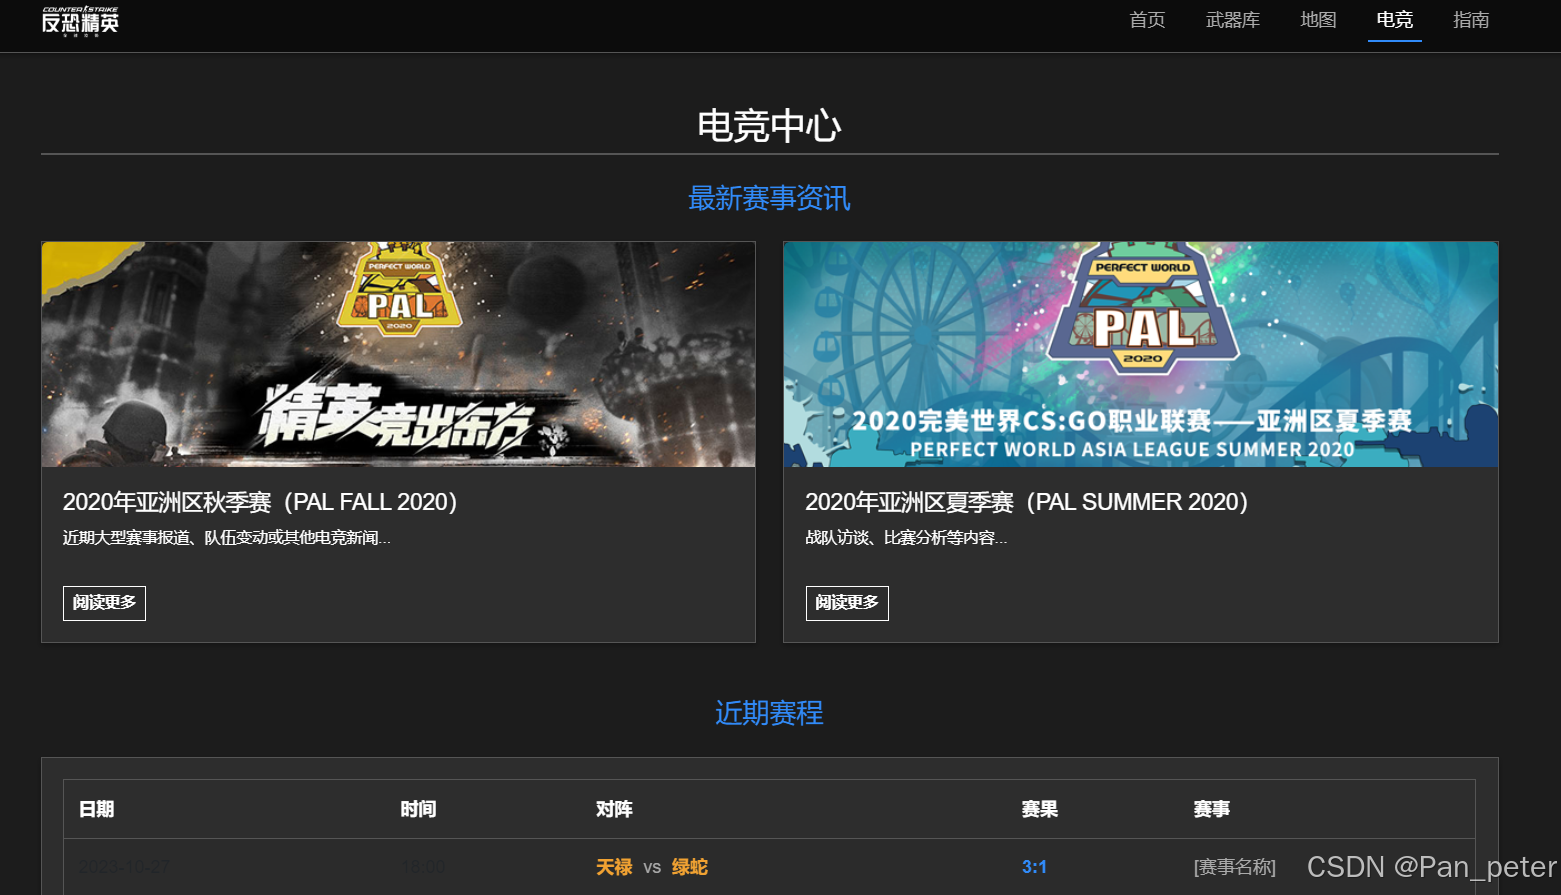Go to the 地图 page
The image size is (1561, 895).
click(x=1318, y=20)
